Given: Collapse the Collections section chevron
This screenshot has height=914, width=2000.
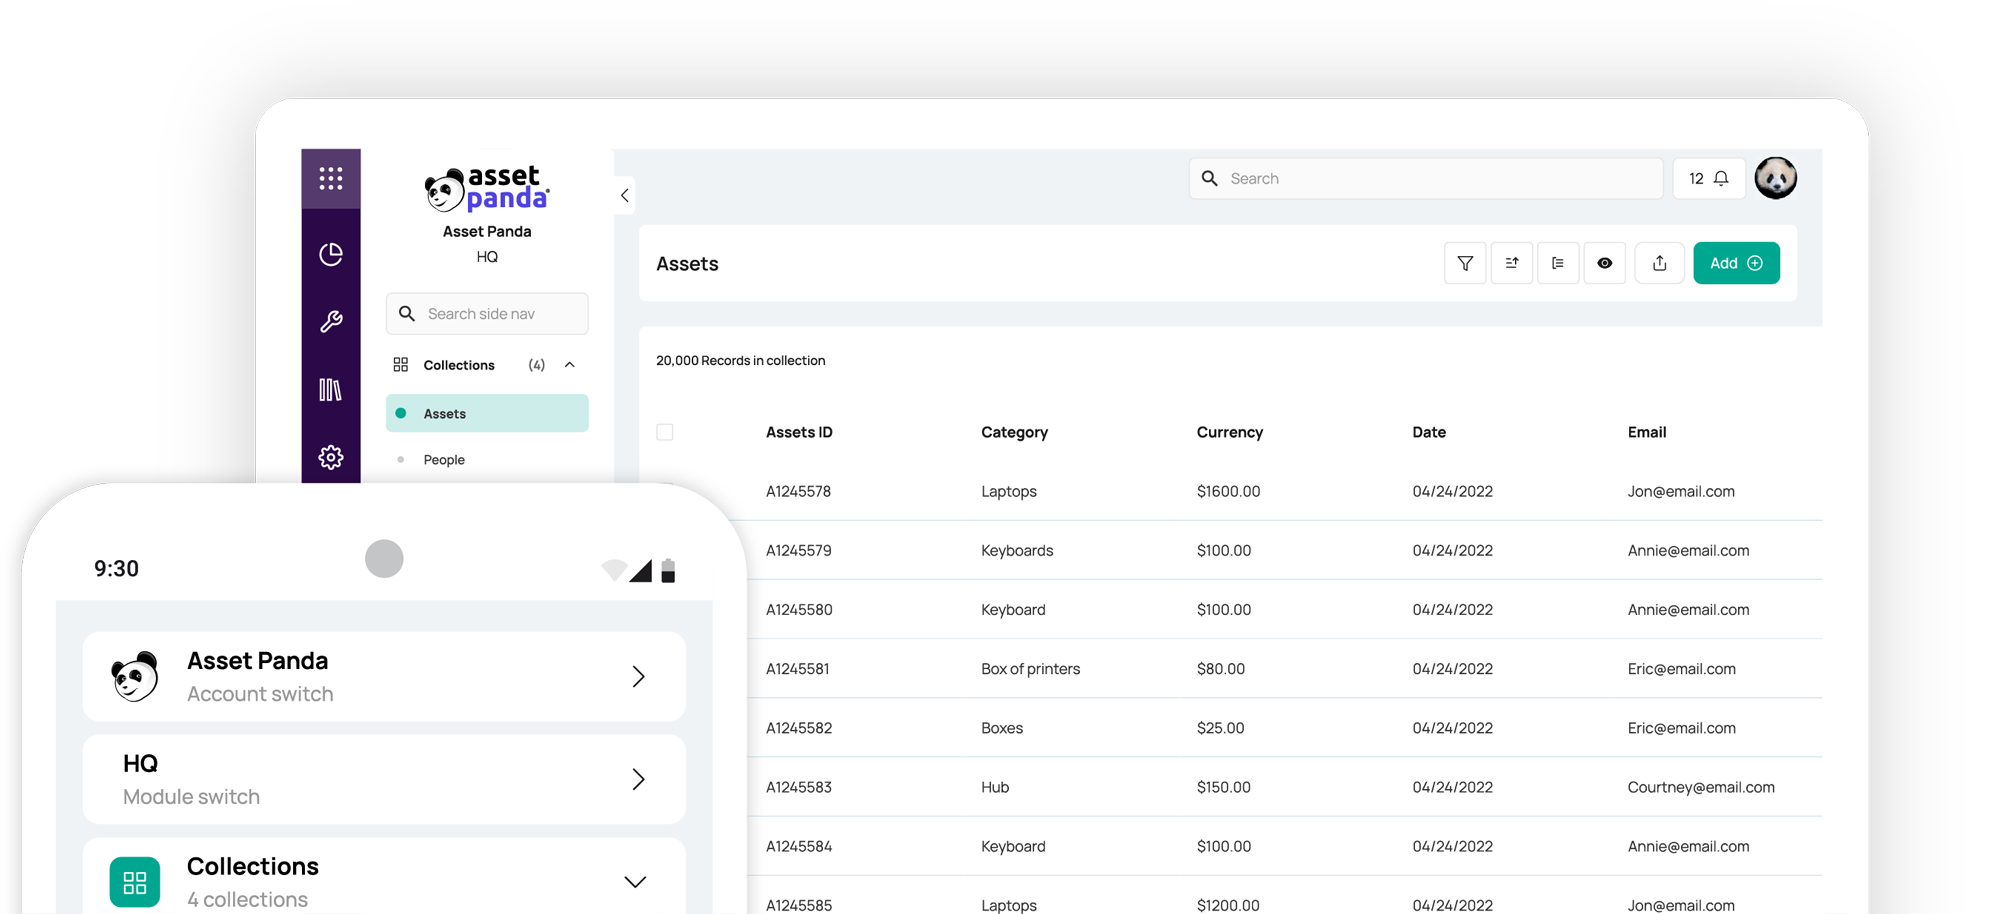Looking at the screenshot, I should tap(570, 365).
